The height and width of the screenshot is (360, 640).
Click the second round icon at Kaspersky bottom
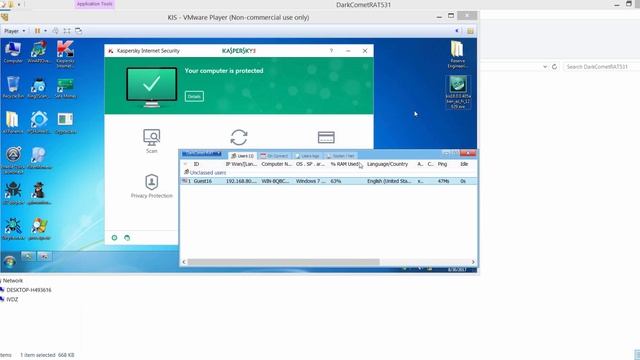127,238
